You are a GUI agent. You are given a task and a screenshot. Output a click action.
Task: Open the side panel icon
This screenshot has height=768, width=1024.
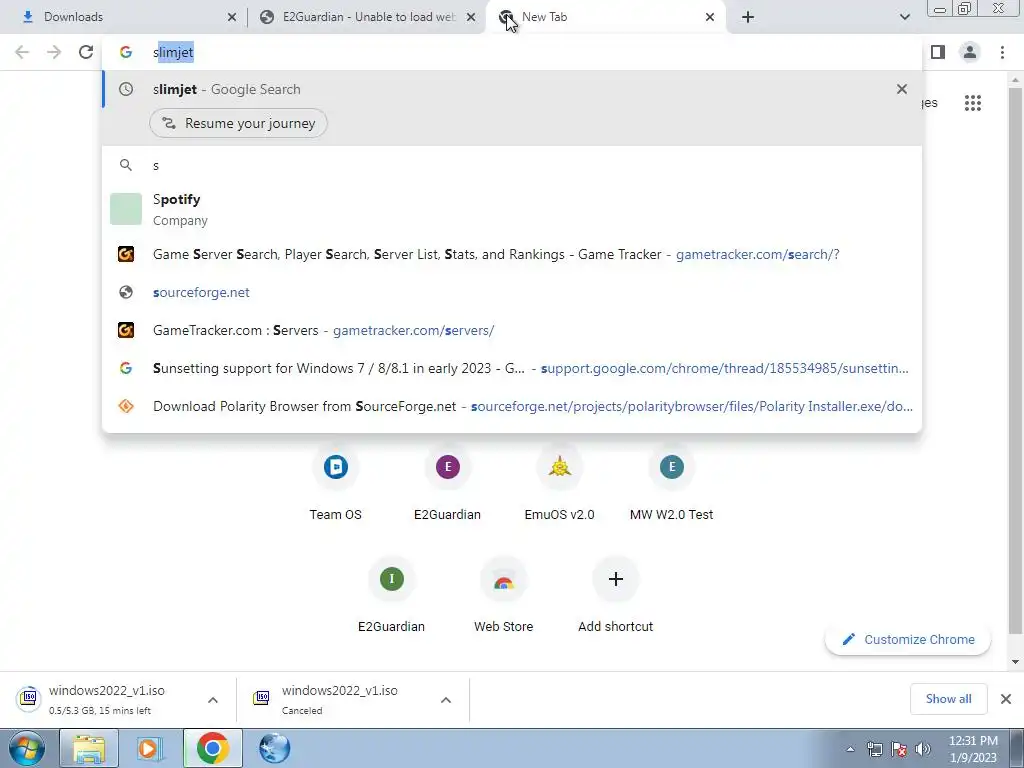(938, 52)
